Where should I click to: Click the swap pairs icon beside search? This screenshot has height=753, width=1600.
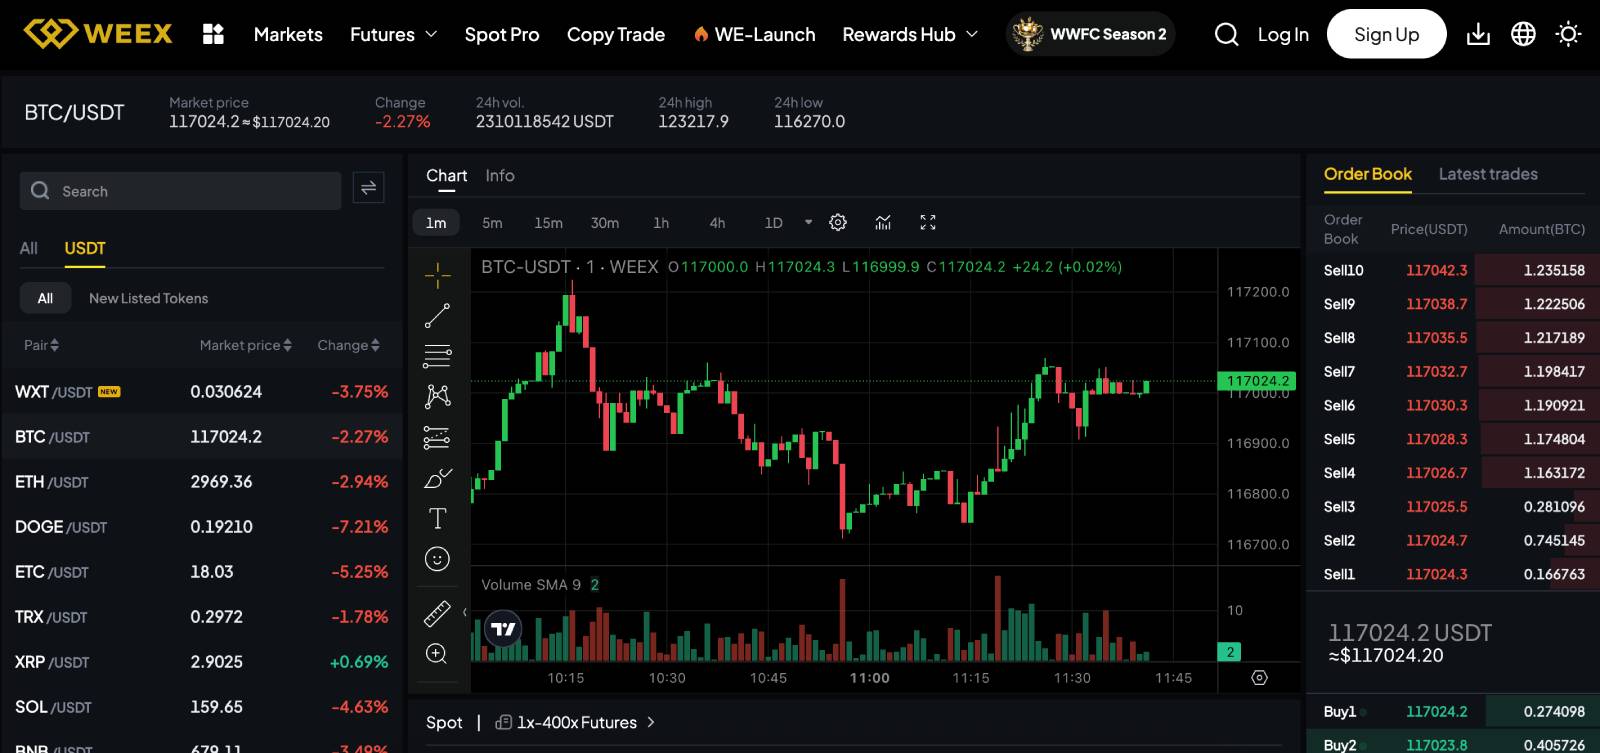pos(368,188)
